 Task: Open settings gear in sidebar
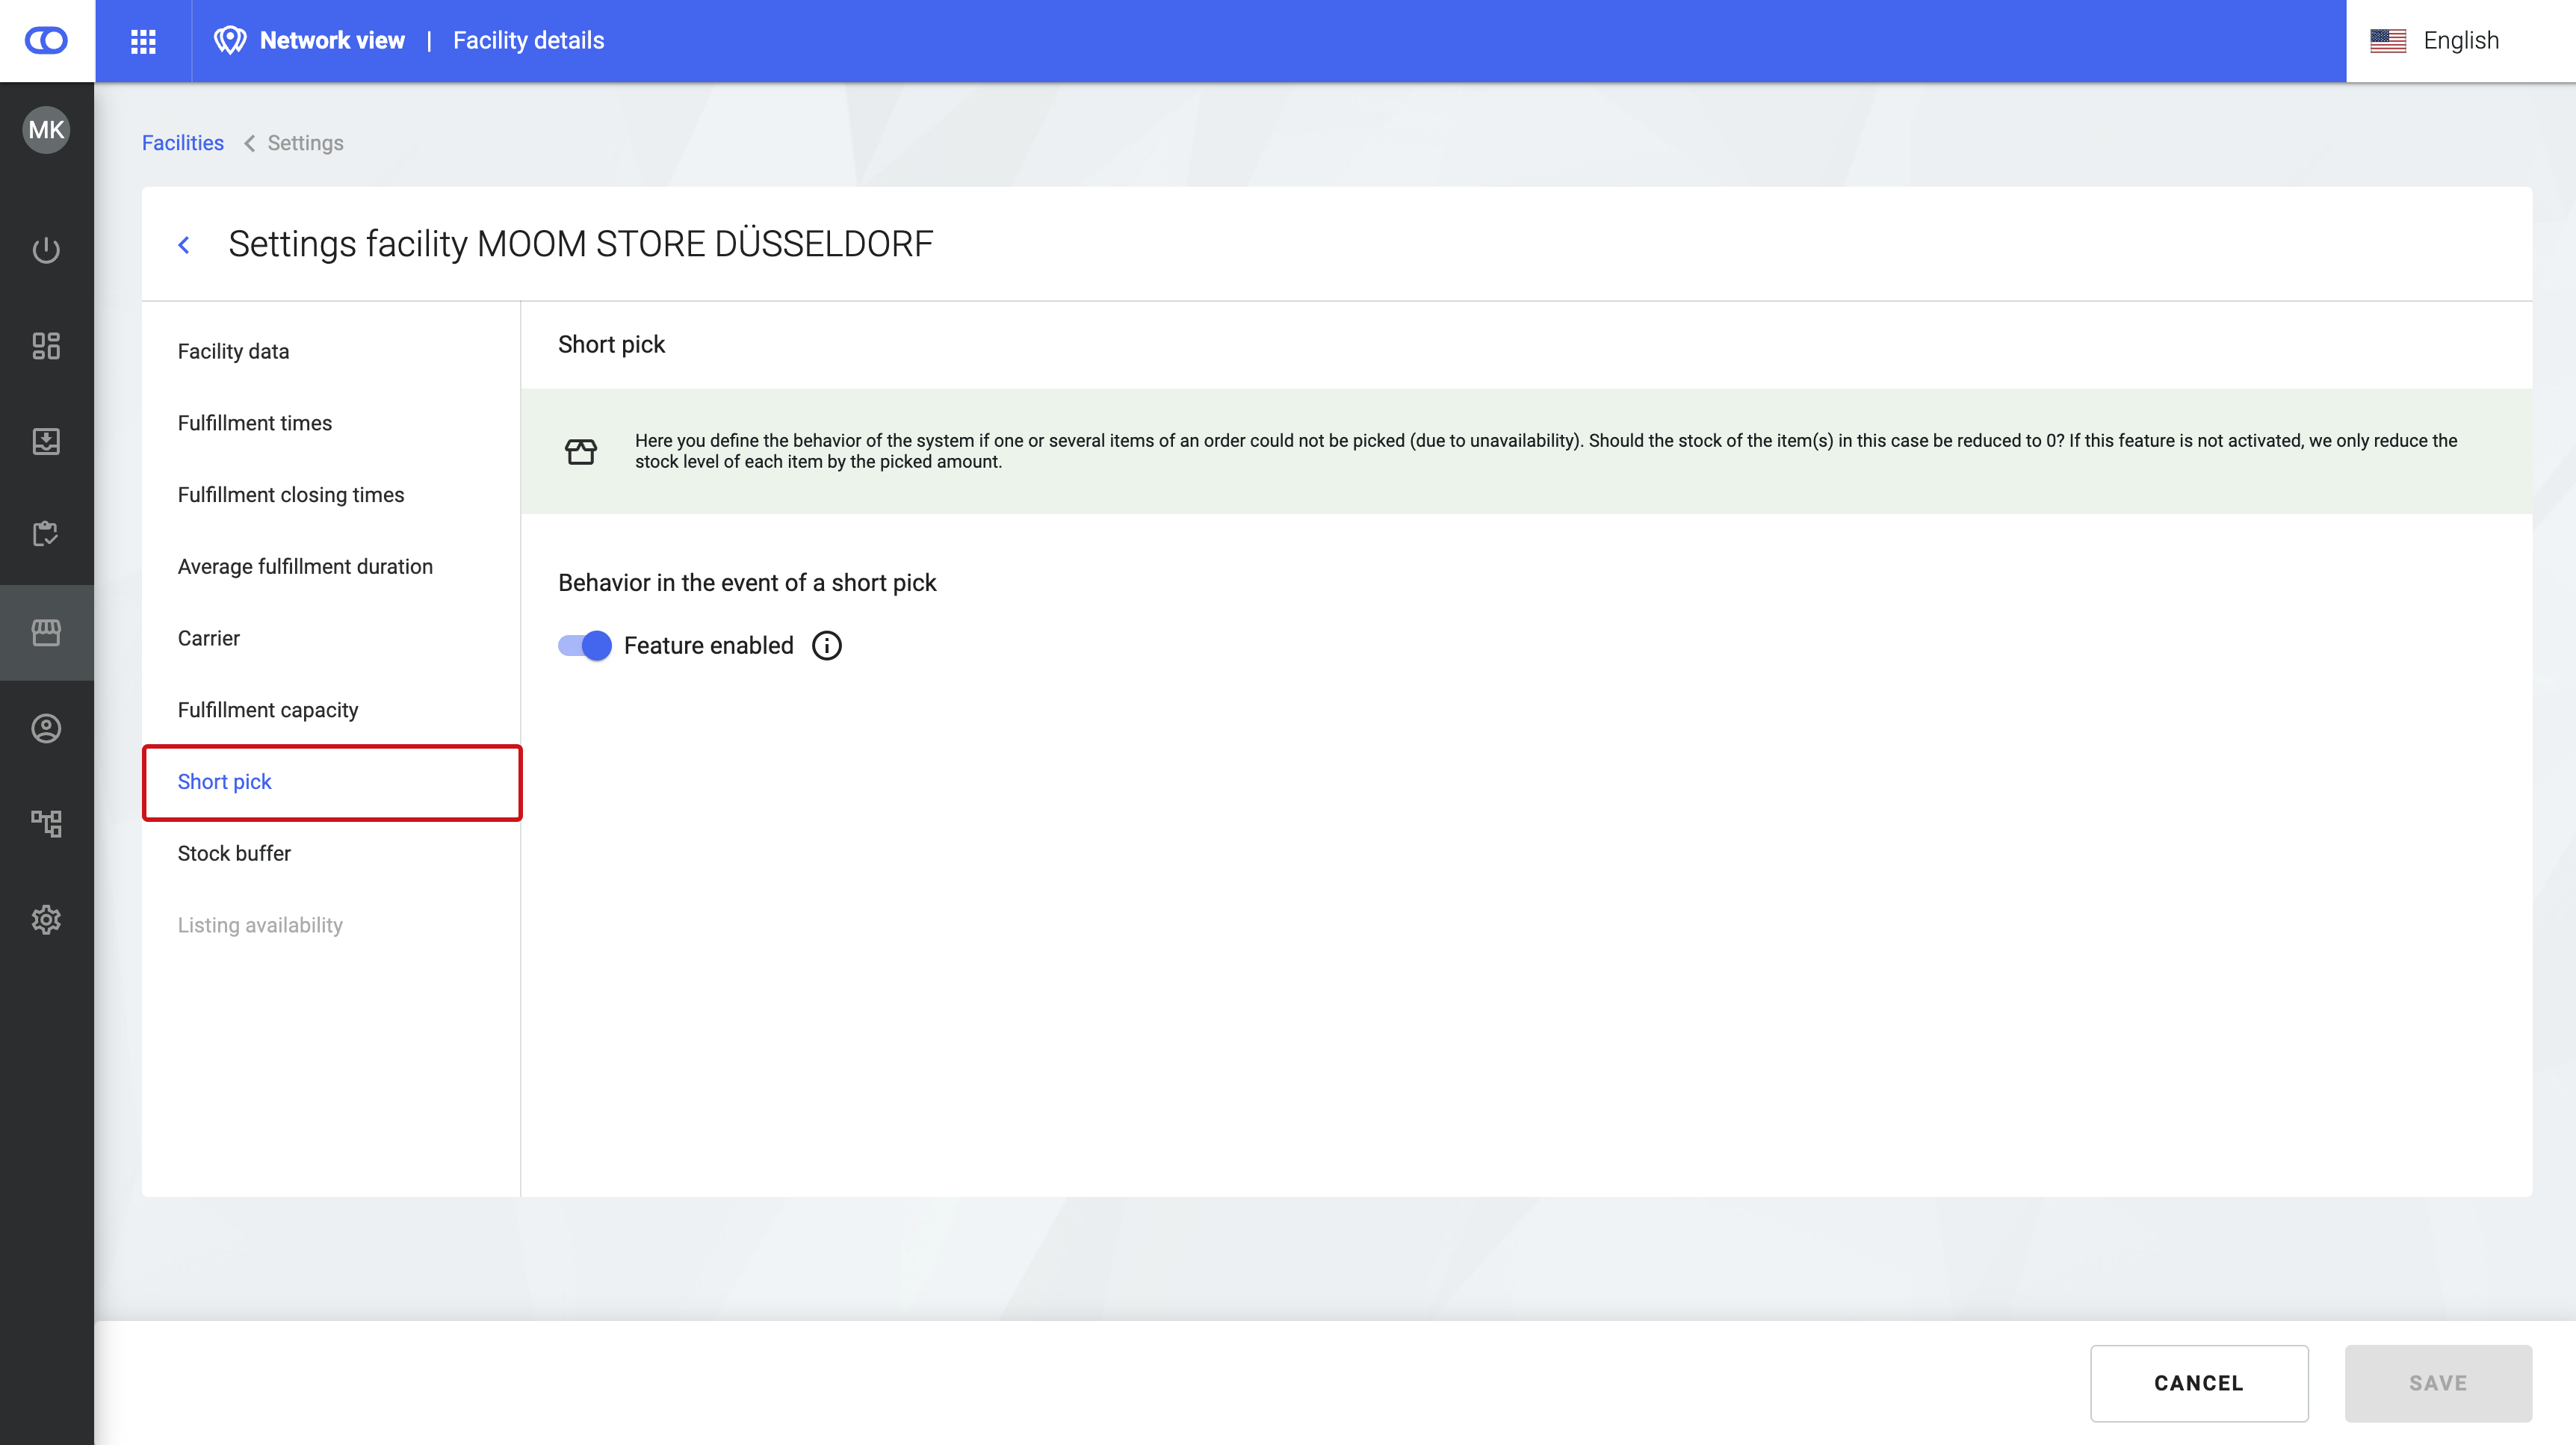click(x=46, y=919)
